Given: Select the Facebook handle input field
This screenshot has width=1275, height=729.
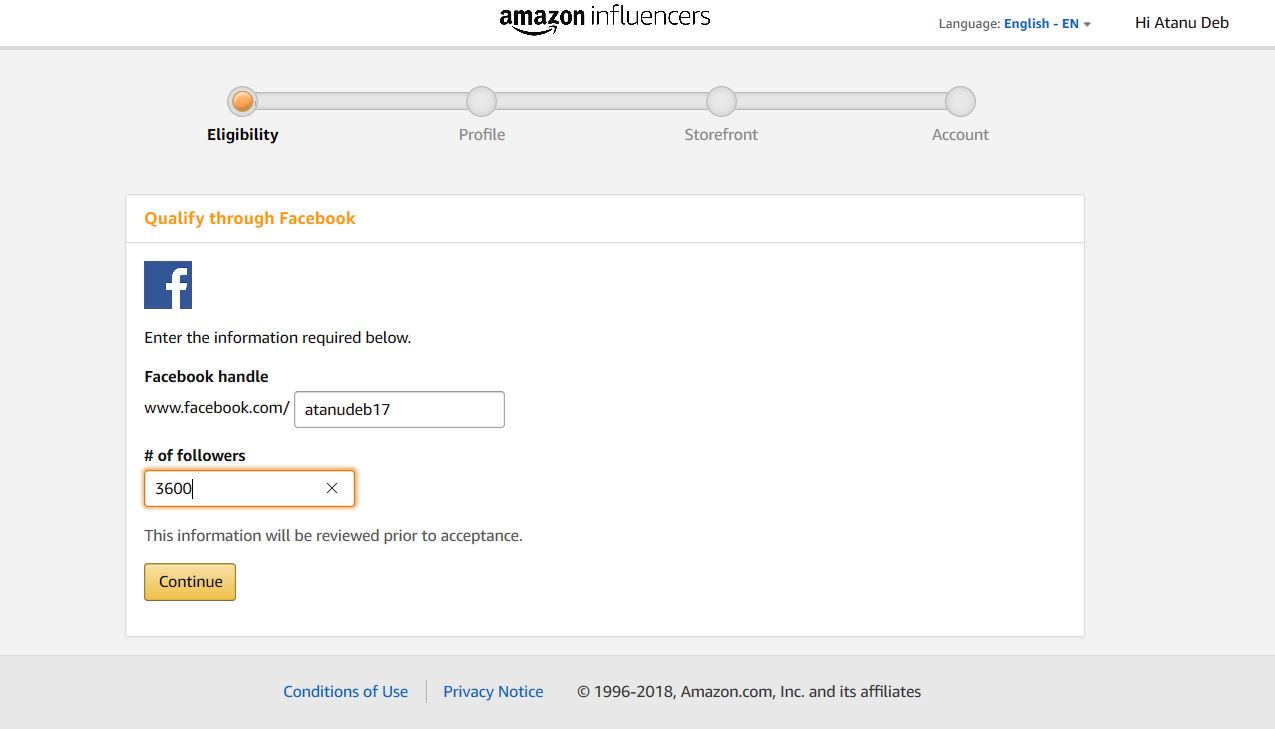Looking at the screenshot, I should (x=398, y=409).
